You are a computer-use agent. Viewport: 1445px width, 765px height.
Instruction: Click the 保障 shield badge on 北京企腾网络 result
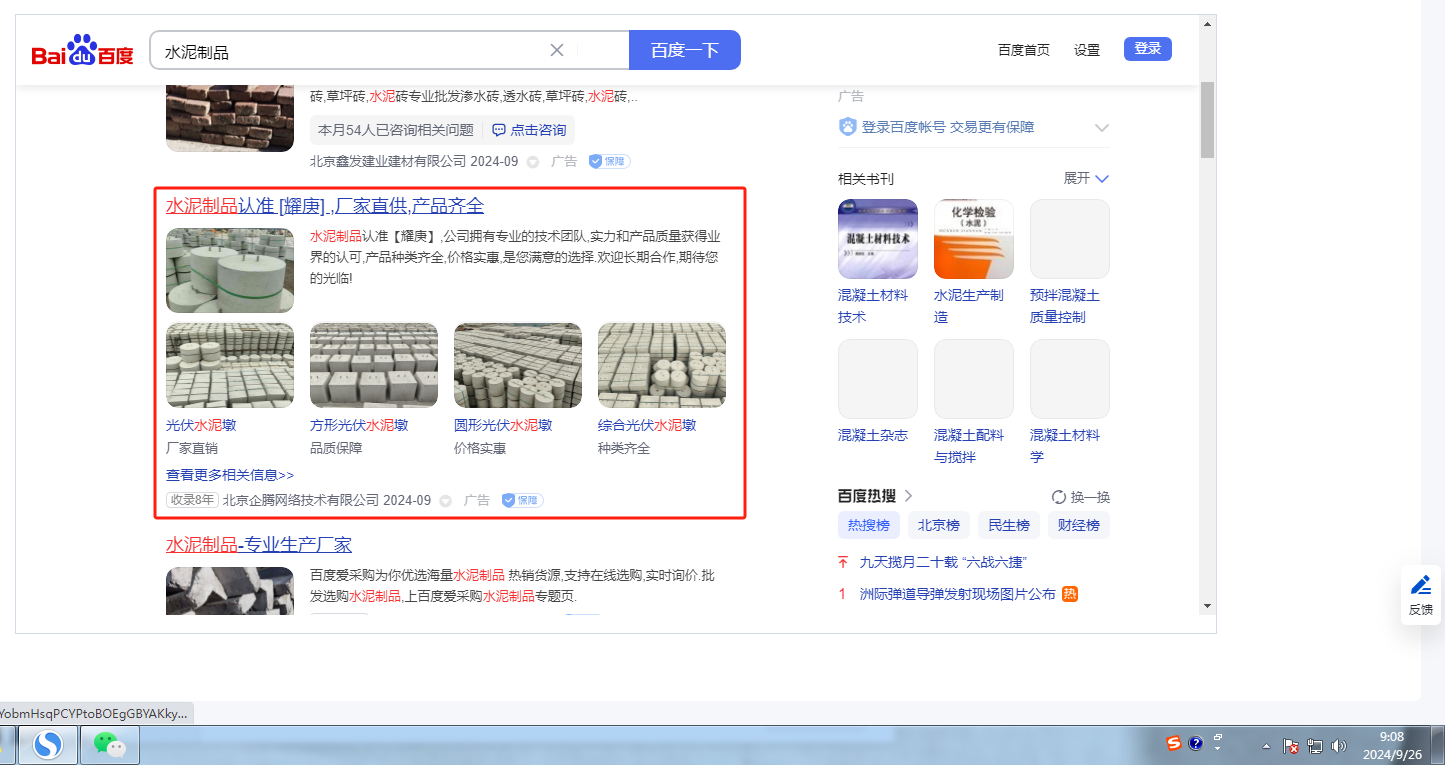(x=522, y=500)
